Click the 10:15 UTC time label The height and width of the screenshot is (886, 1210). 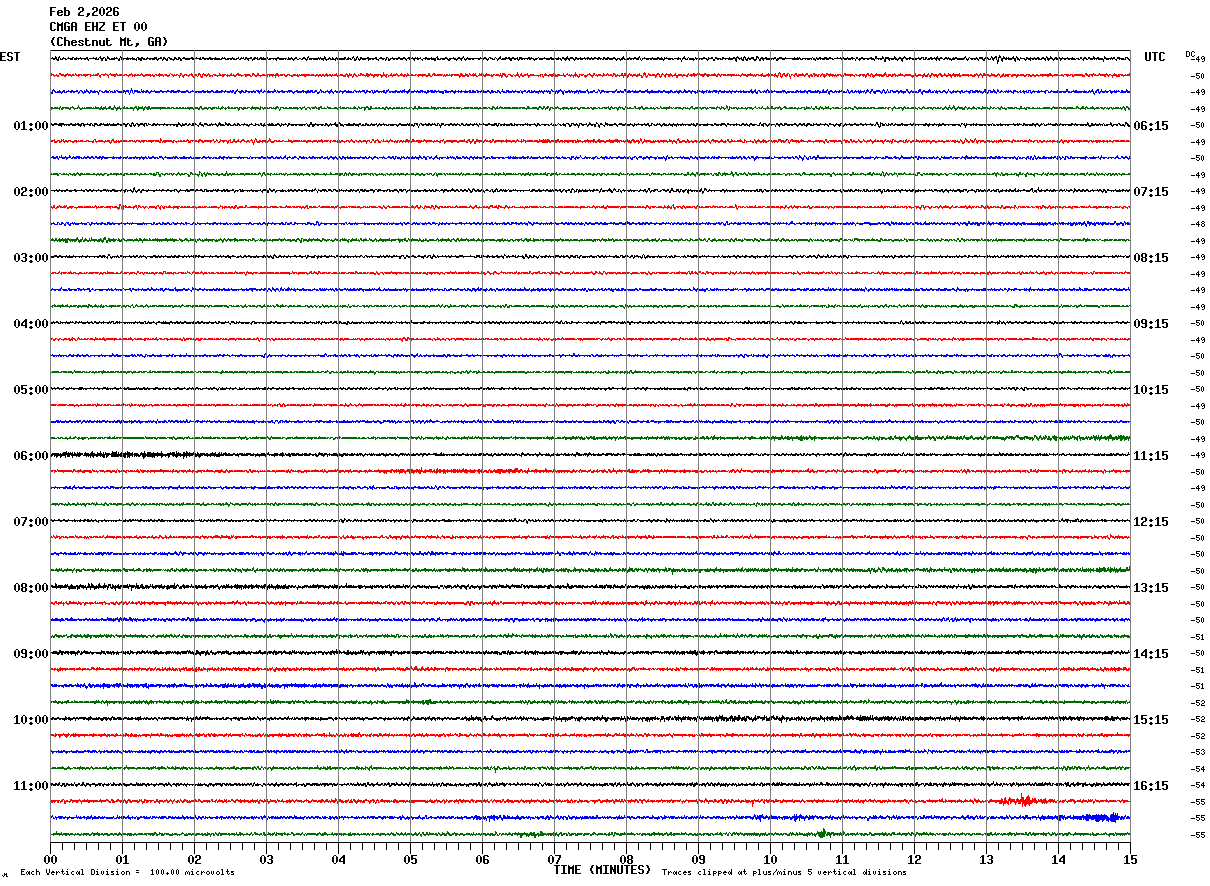pos(1151,390)
